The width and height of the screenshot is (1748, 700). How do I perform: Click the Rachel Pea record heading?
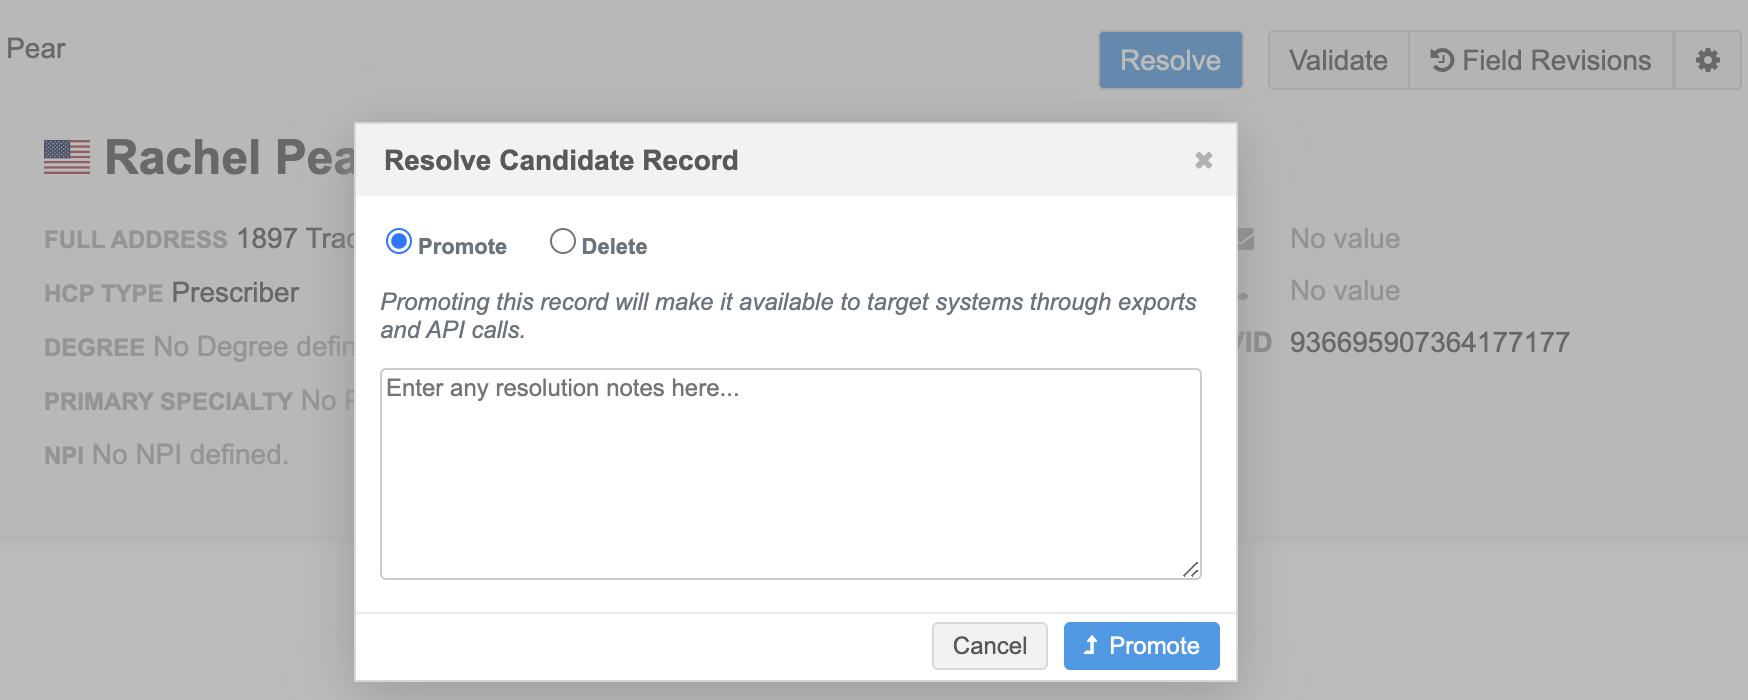pos(229,158)
